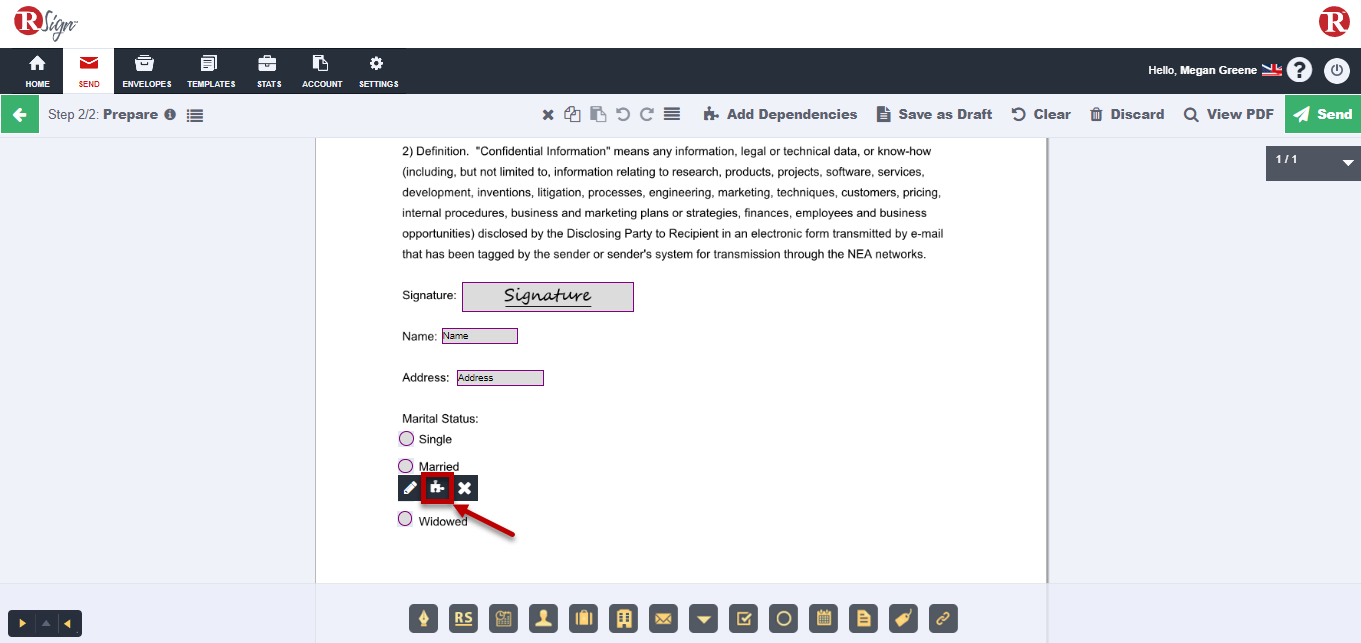The width and height of the screenshot is (1361, 643).
Task: Select the Widowed radio button
Action: (405, 519)
